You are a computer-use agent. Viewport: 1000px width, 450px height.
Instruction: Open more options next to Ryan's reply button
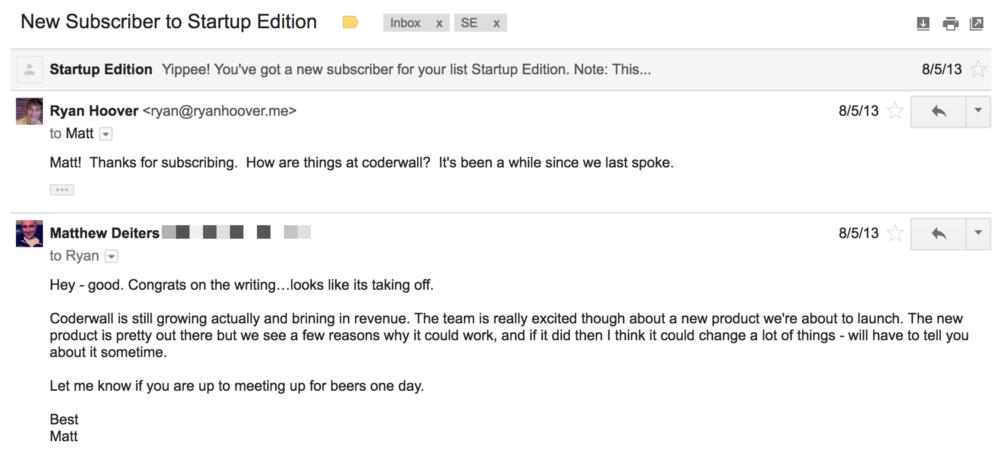pyautogui.click(x=978, y=112)
